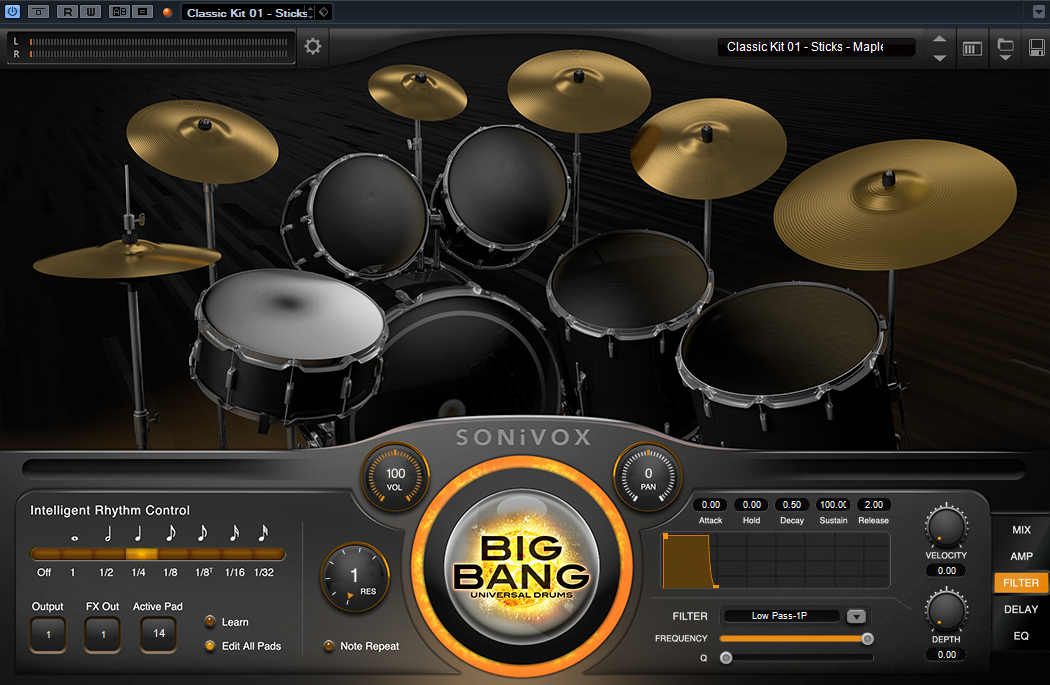Select 1/8 note rhythm division
1050x685 pixels.
coord(170,573)
